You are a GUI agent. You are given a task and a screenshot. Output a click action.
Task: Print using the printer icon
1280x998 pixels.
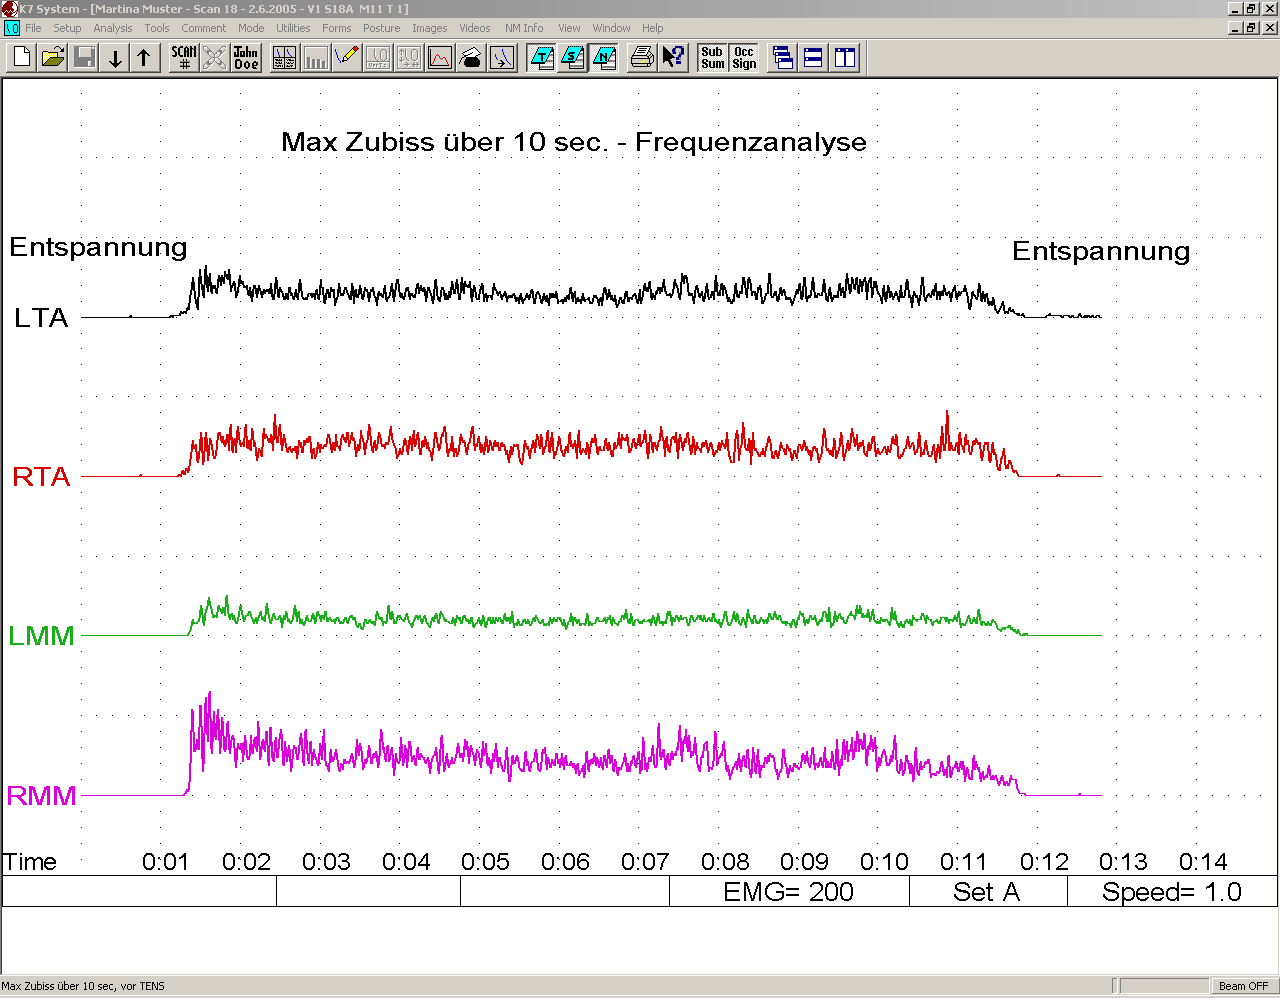pos(642,58)
